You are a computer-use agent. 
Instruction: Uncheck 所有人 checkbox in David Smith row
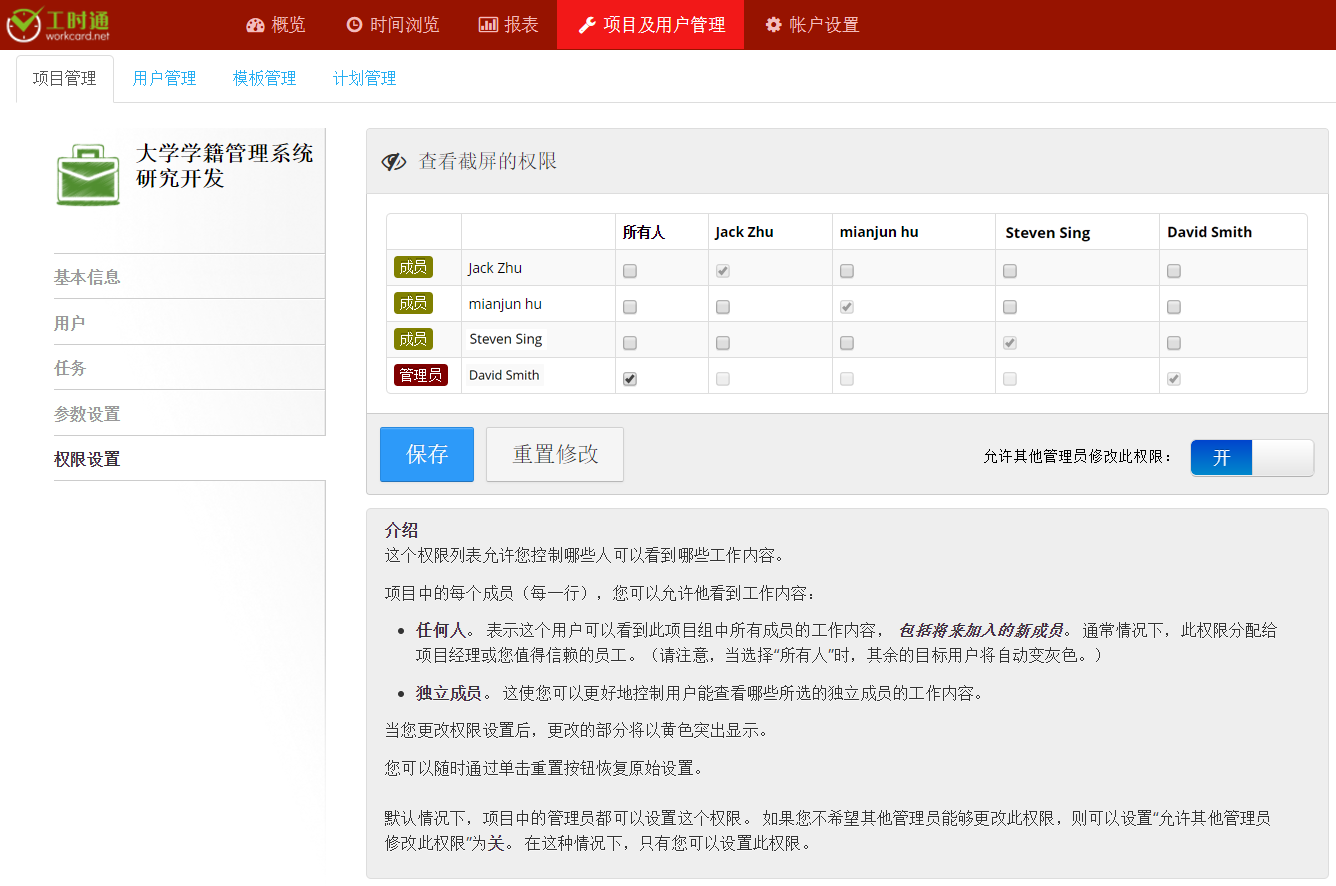[x=630, y=379]
